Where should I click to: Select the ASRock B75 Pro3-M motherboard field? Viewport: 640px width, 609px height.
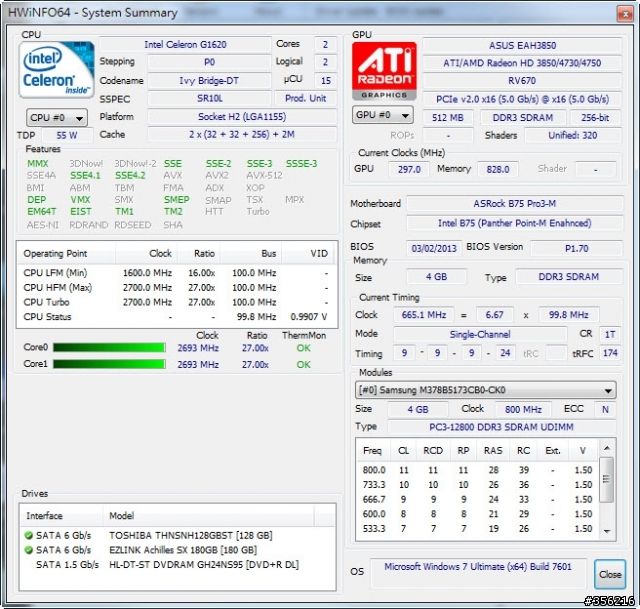515,203
